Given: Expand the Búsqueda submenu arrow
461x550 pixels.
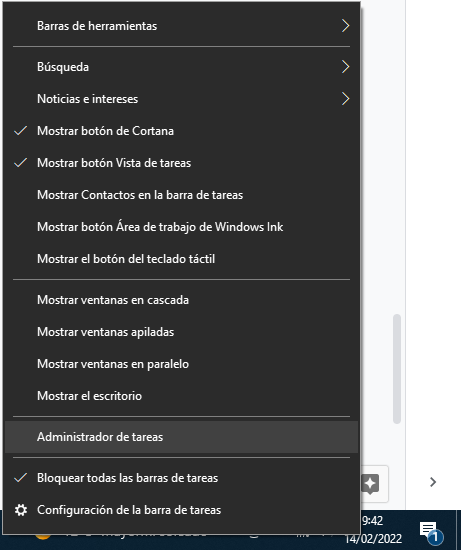Looking at the screenshot, I should click(x=346, y=67).
